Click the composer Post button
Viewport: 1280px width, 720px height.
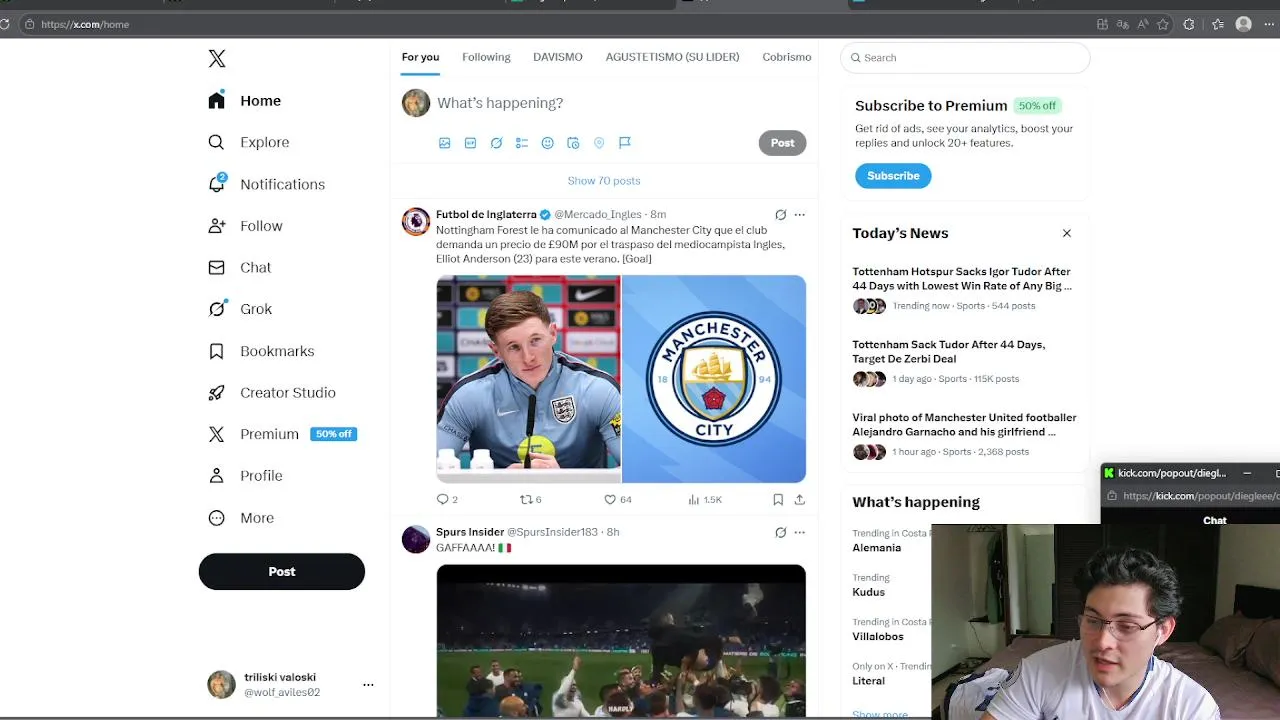782,143
